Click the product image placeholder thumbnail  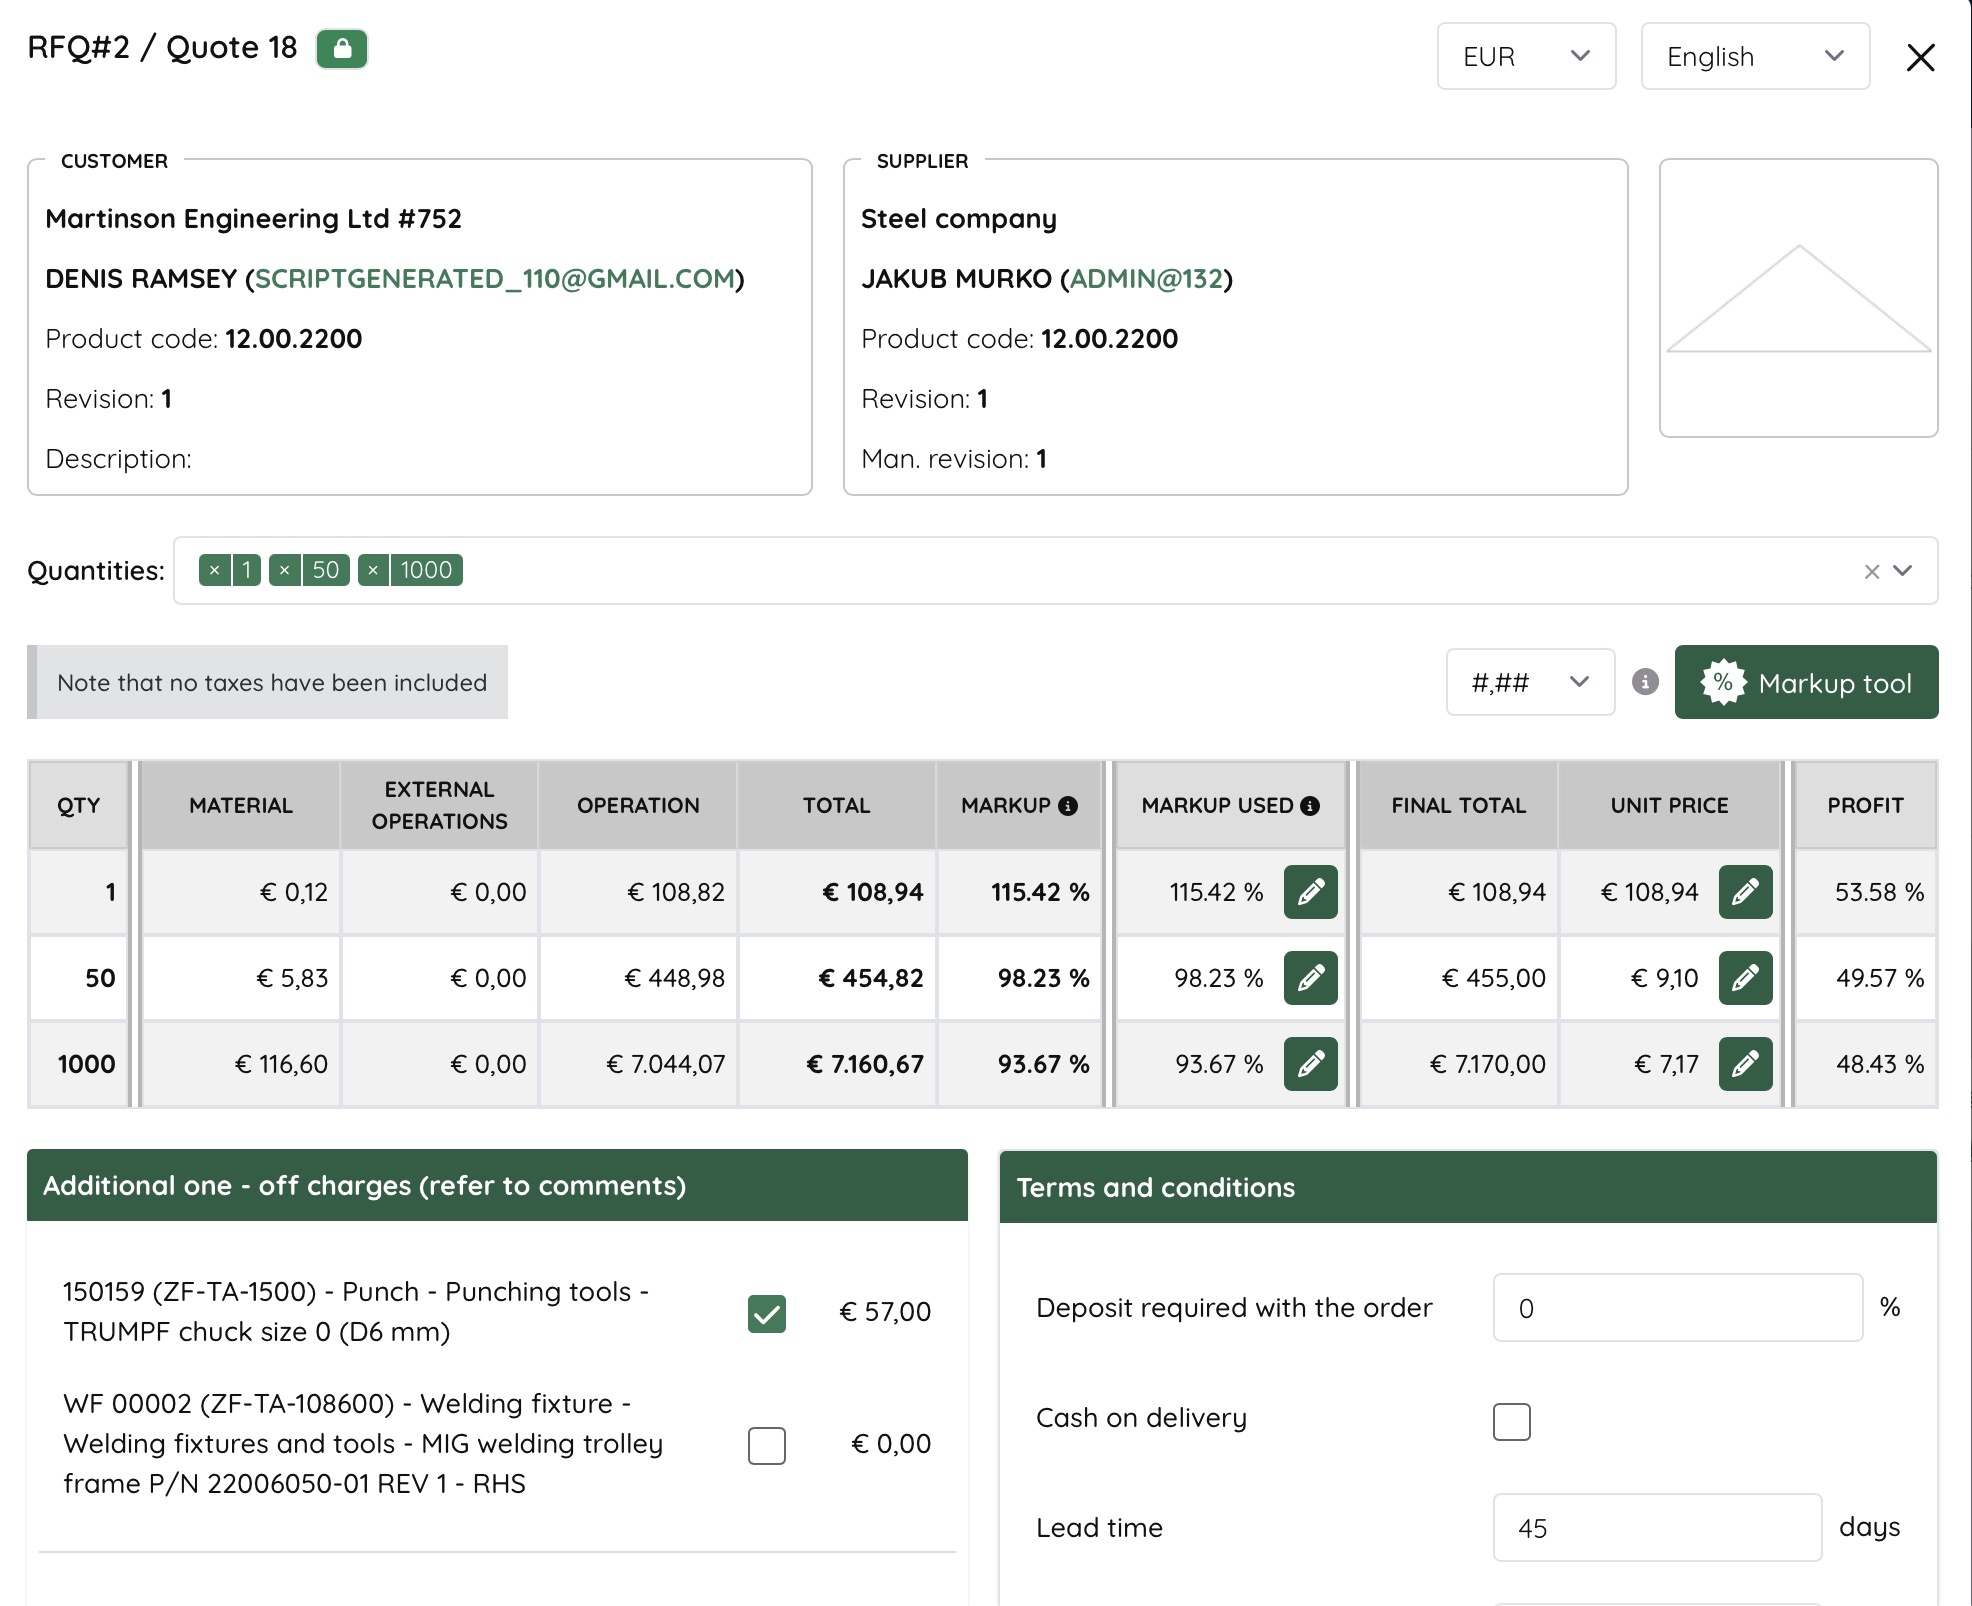1798,298
